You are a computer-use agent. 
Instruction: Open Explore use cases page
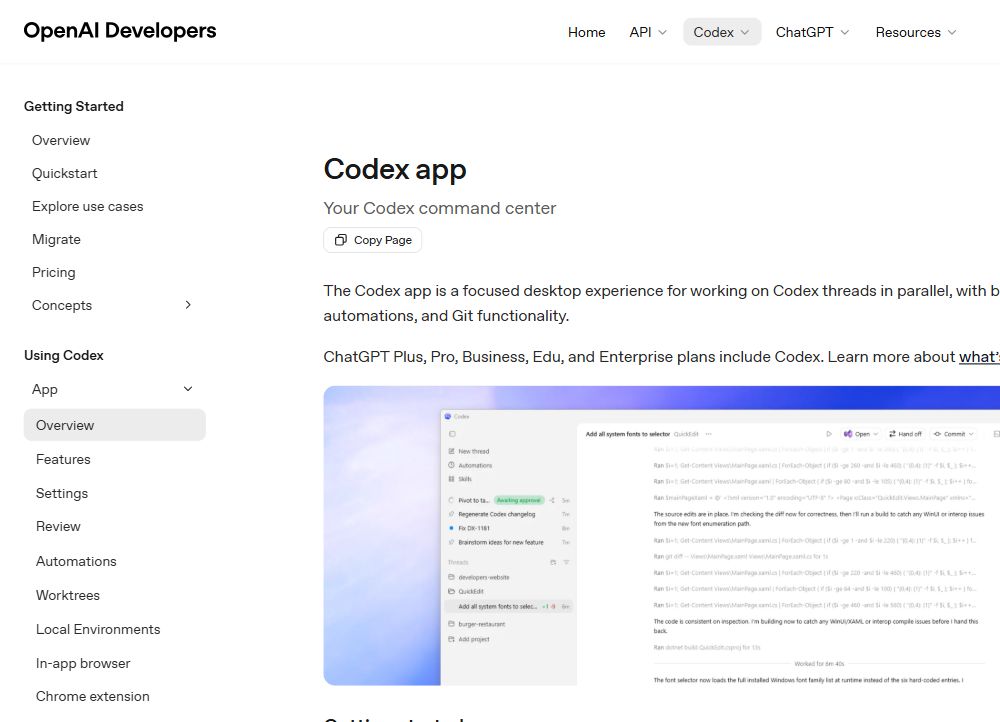(x=87, y=207)
